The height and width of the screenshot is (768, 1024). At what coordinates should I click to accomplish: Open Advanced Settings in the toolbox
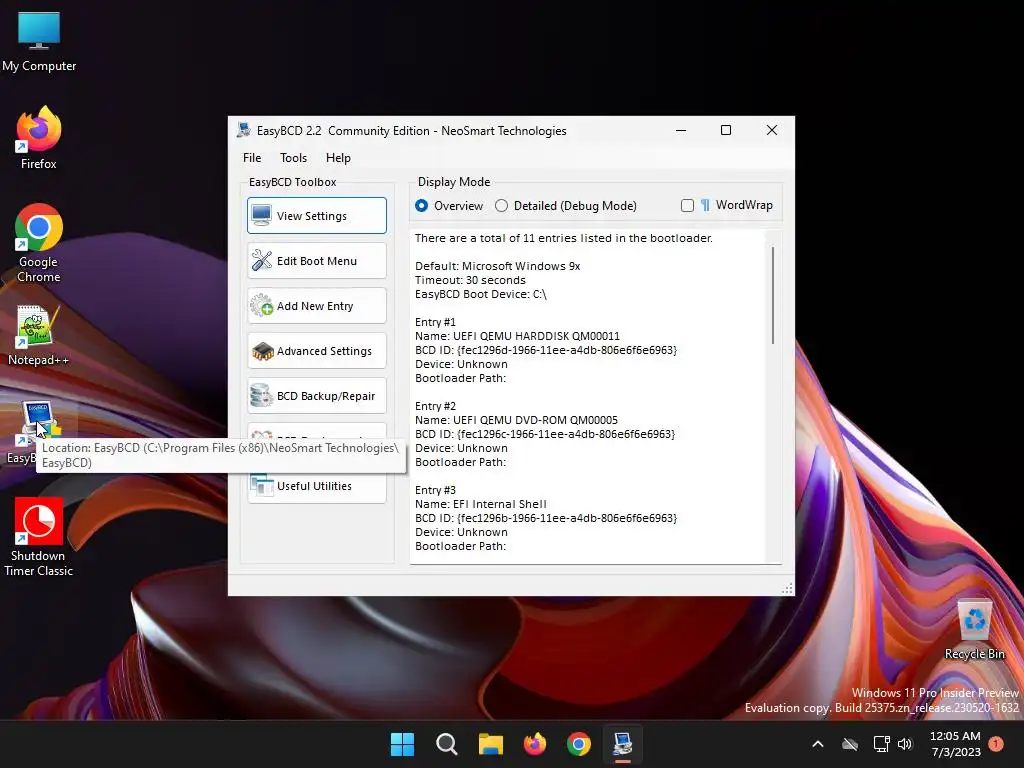click(317, 351)
